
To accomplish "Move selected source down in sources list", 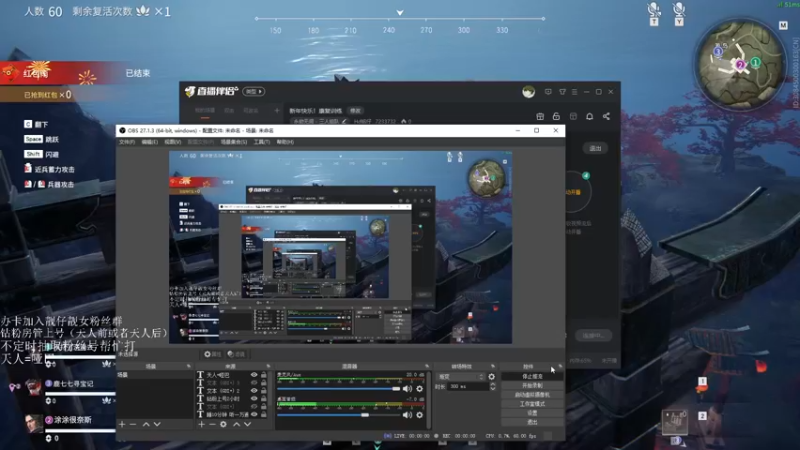I will (x=247, y=424).
